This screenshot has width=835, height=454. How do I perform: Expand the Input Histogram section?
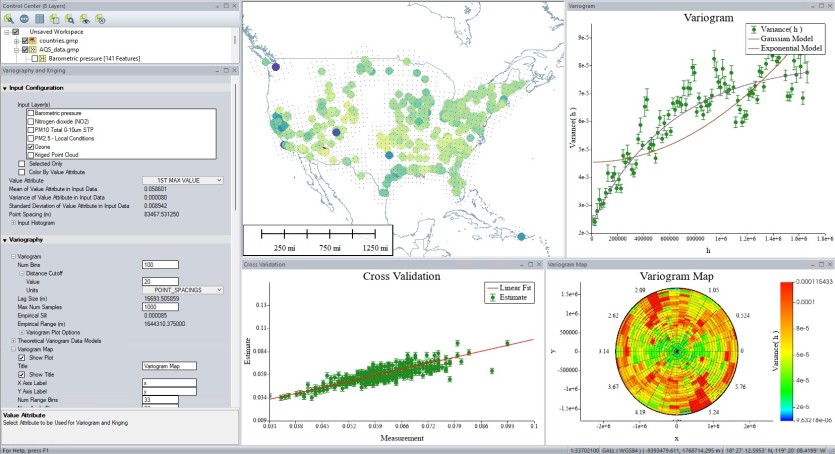click(x=14, y=222)
